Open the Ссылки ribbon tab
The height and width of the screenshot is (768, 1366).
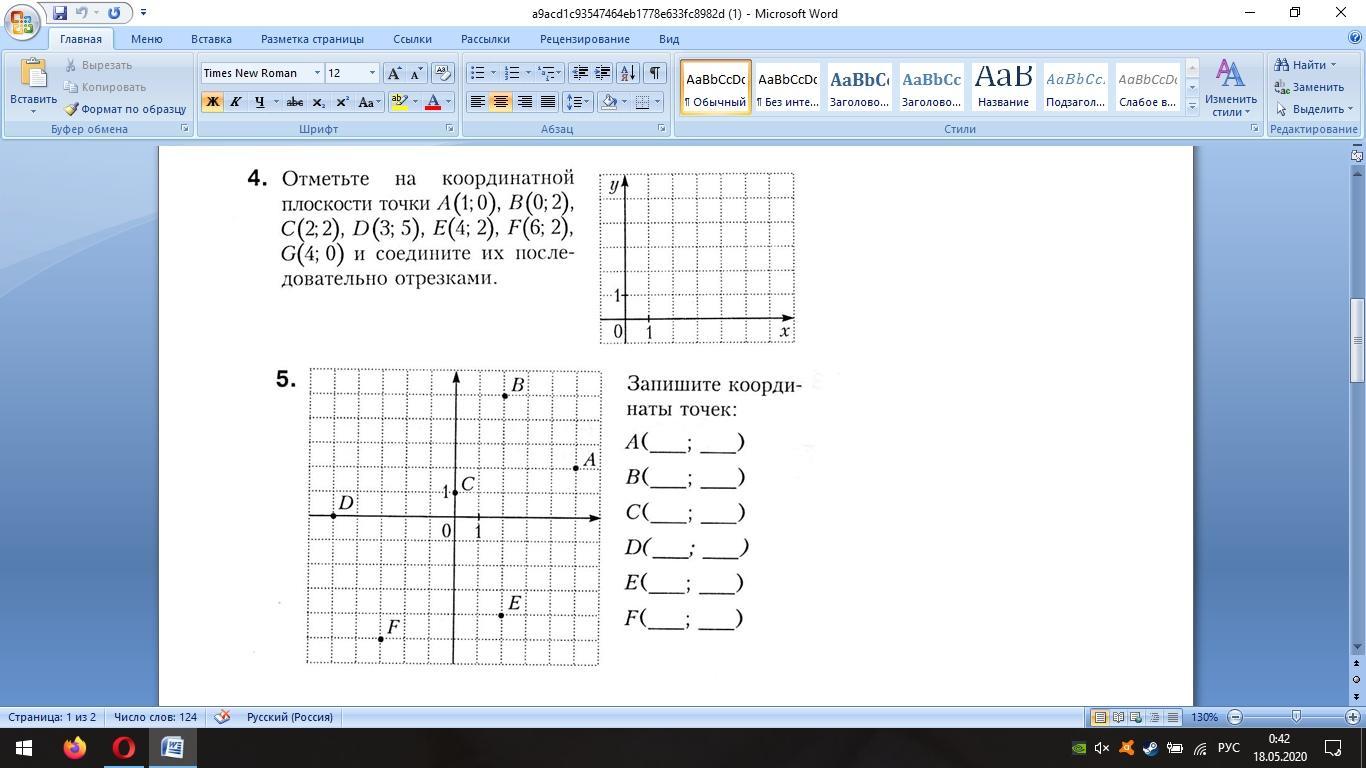click(412, 39)
